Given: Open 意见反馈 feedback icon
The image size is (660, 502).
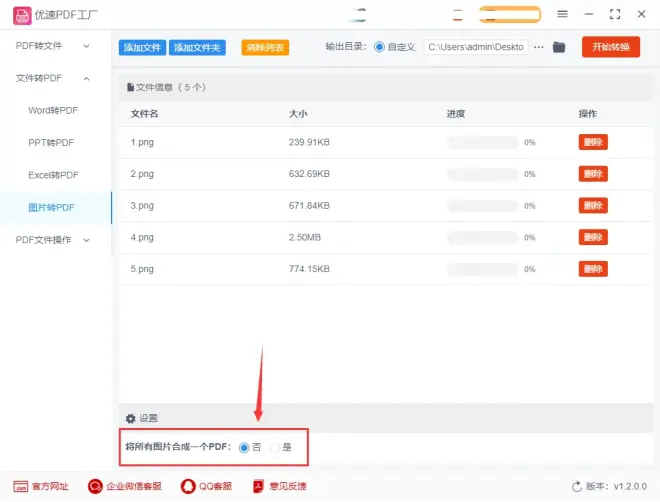Looking at the screenshot, I should tap(257, 486).
